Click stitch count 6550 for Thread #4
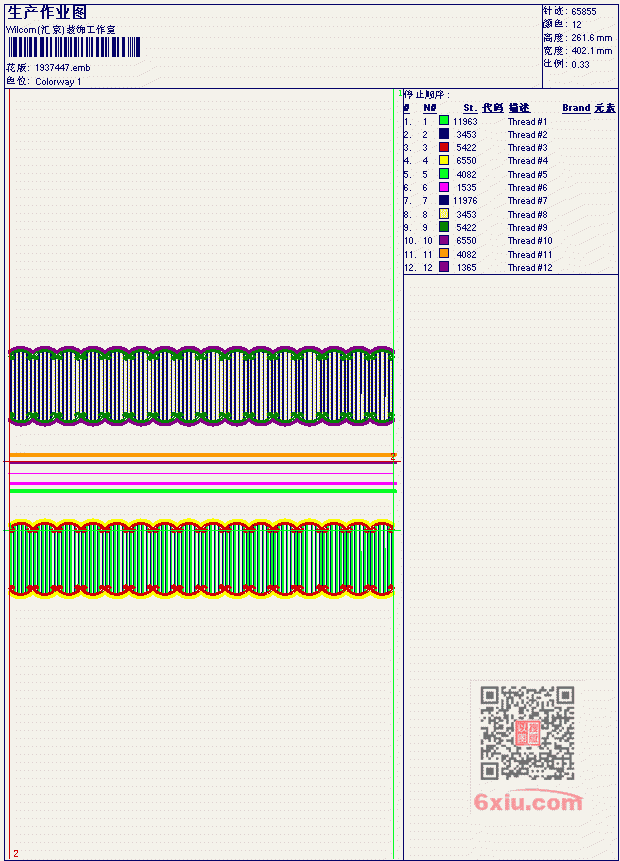Screen dimensions: 620x861 466,161
